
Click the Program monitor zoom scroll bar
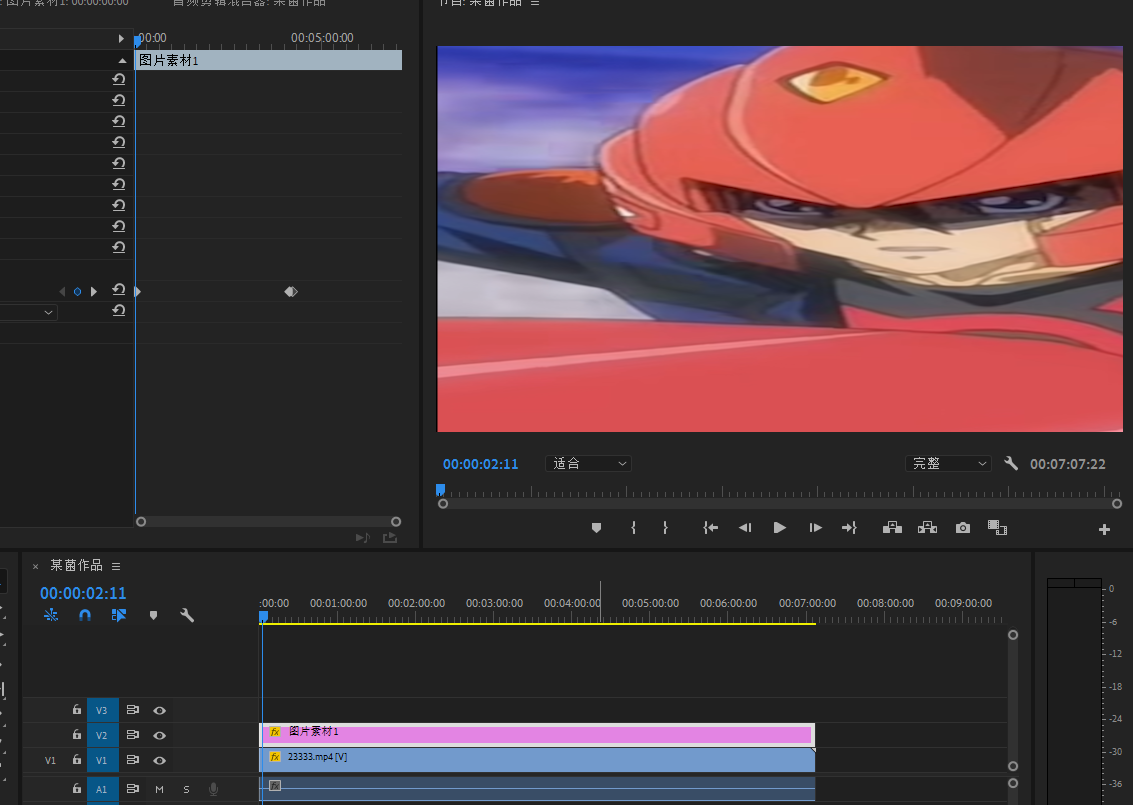click(x=780, y=504)
